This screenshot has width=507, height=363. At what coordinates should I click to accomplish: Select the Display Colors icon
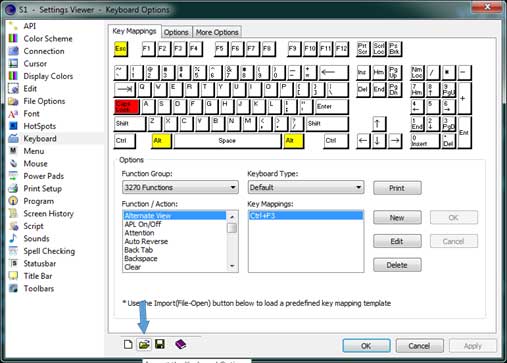point(13,76)
